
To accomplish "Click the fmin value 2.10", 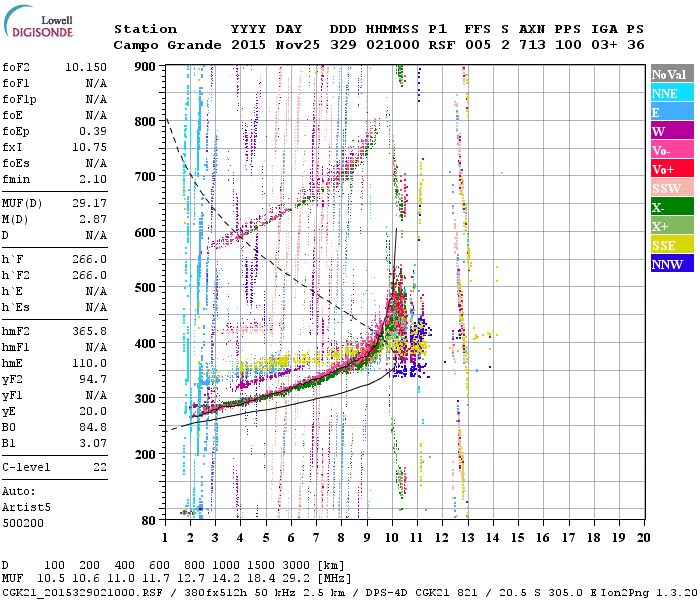I will click(93, 179).
